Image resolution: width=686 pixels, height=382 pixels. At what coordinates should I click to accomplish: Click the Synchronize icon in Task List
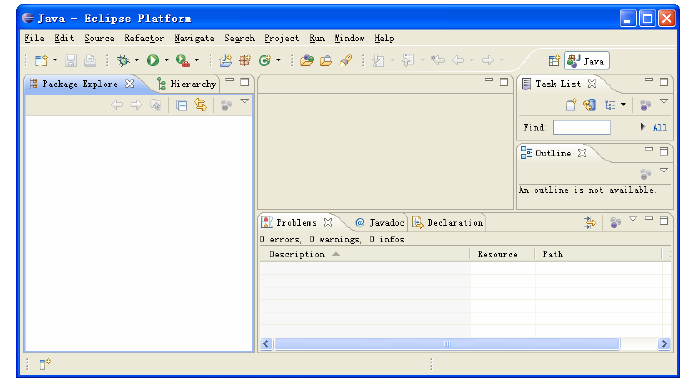click(x=589, y=105)
